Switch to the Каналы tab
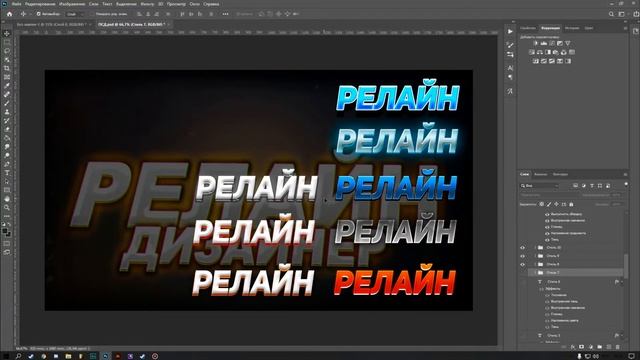Screen dimensions: 640x360 click(x=540, y=174)
